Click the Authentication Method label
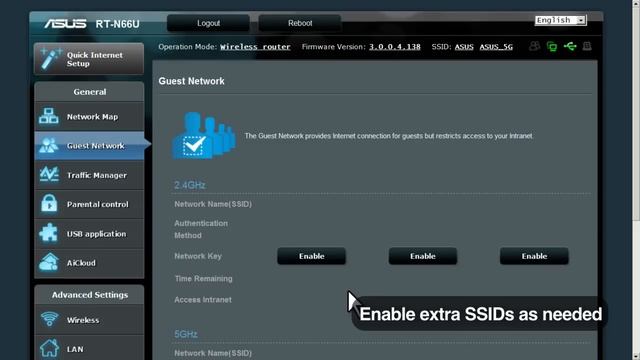Viewport: 640px width, 360px height. click(201, 229)
